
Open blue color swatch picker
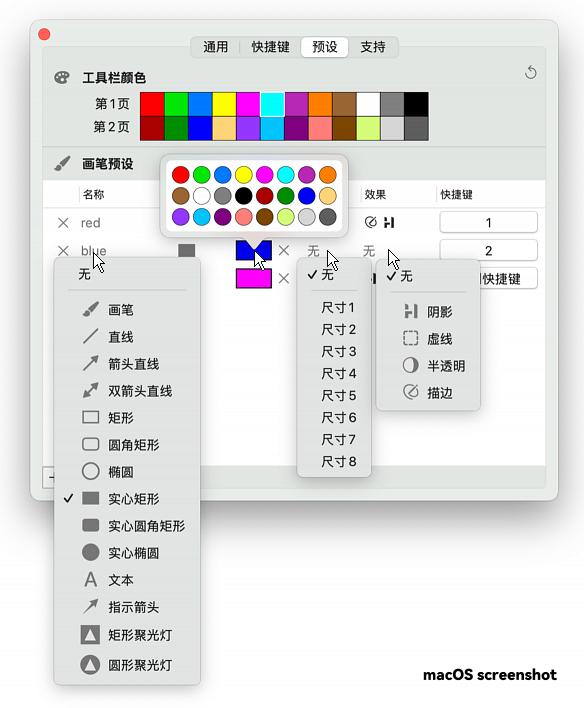point(254,251)
